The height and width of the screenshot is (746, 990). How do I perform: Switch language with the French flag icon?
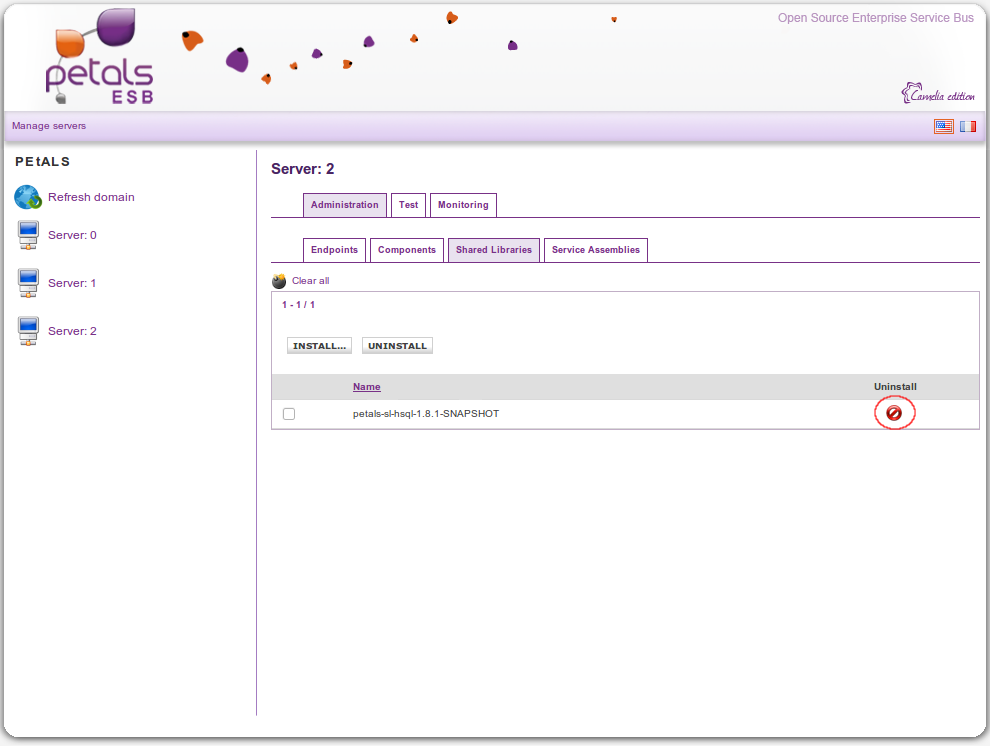[967, 126]
